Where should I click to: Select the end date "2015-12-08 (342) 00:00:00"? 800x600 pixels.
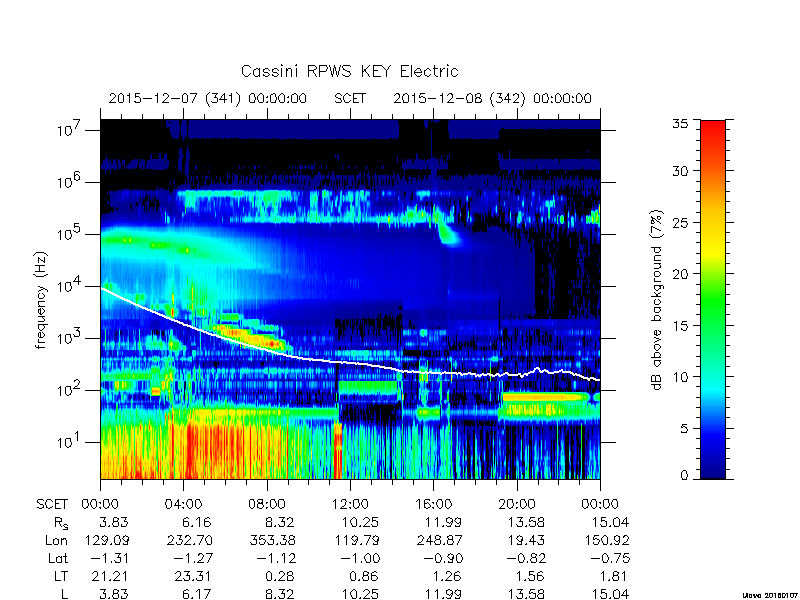[x=492, y=98]
